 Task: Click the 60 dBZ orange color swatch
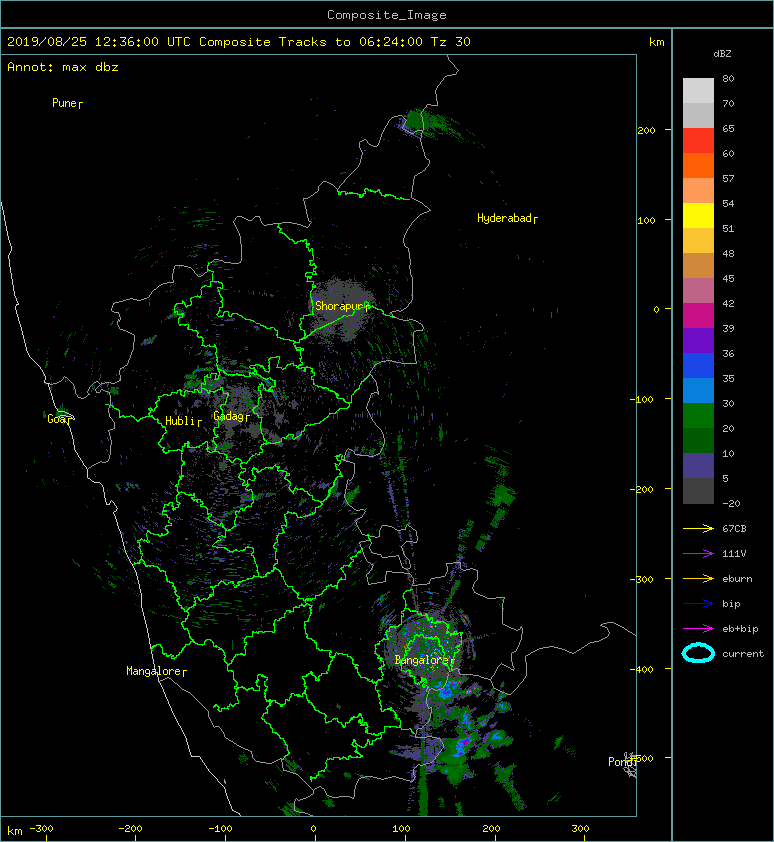click(698, 165)
